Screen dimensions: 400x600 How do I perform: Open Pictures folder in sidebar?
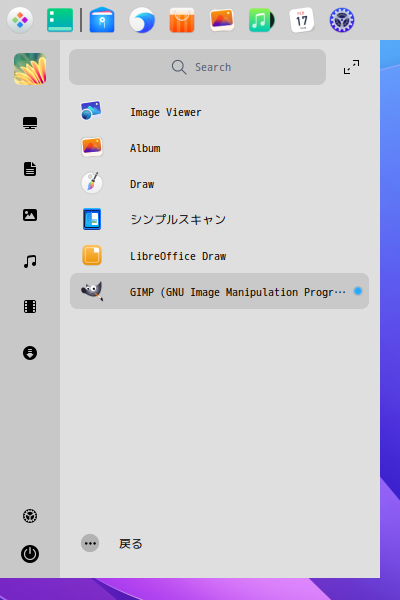30,215
